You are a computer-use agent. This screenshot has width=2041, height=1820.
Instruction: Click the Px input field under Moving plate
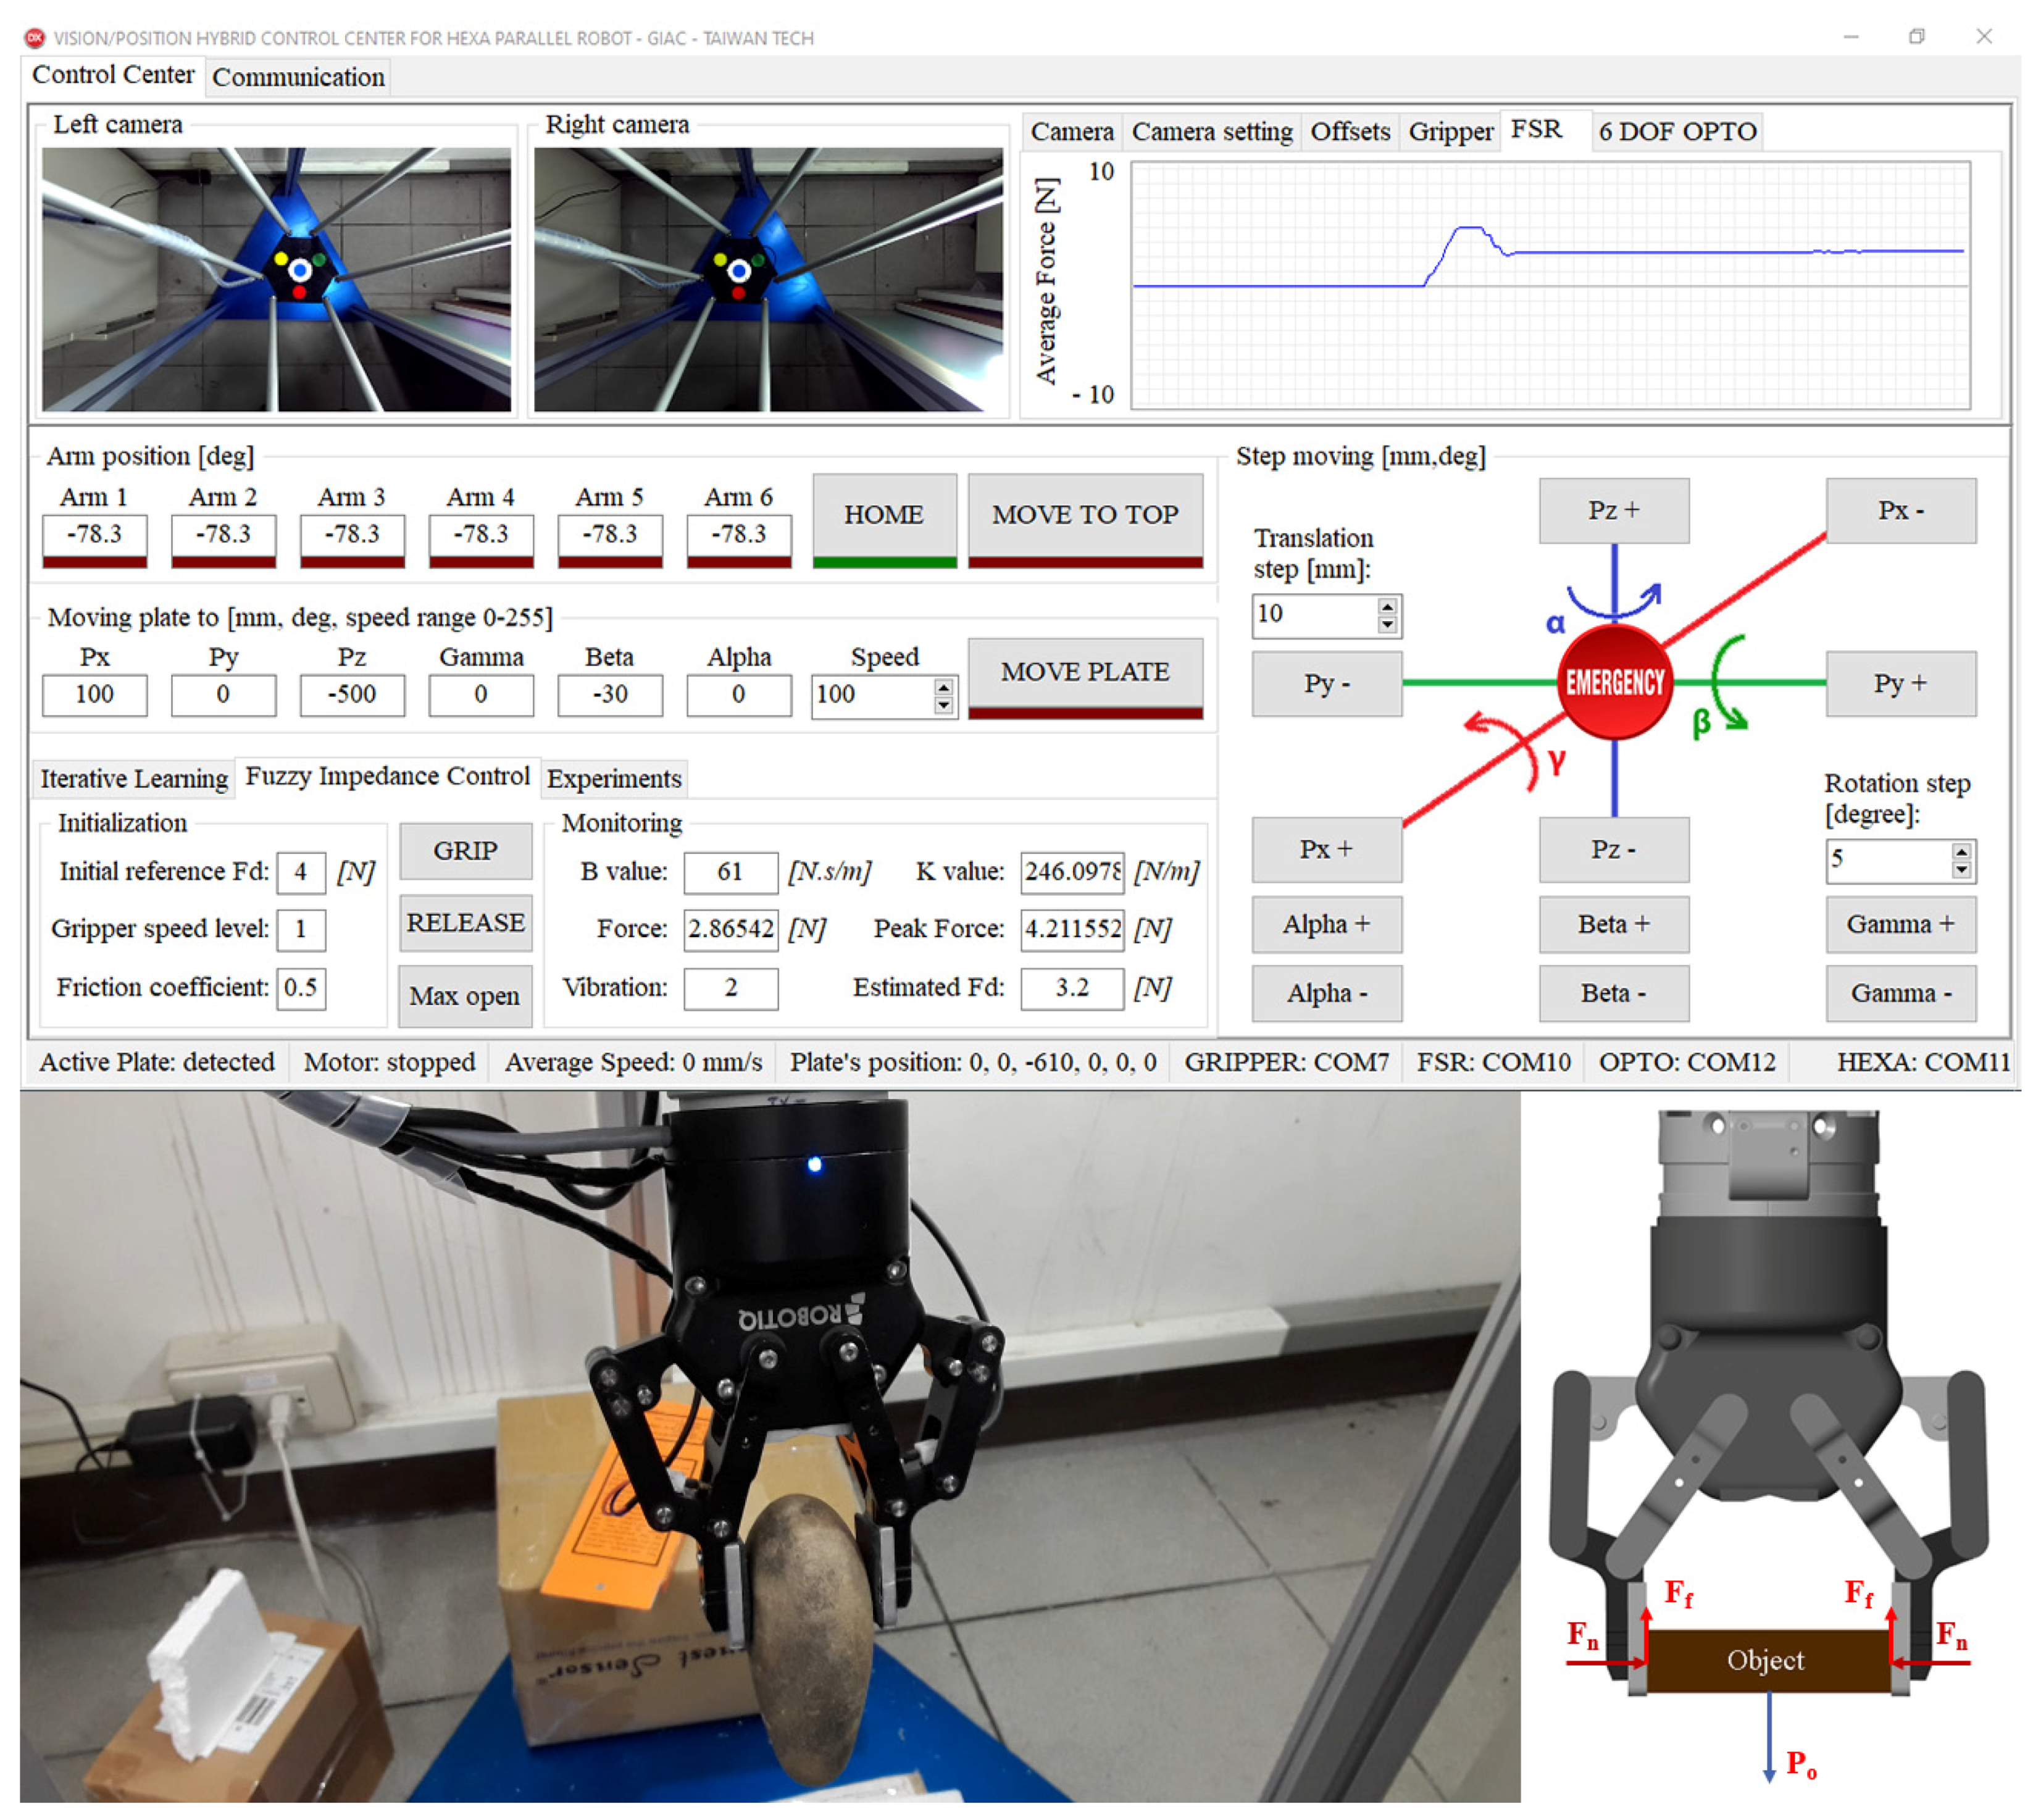[95, 694]
